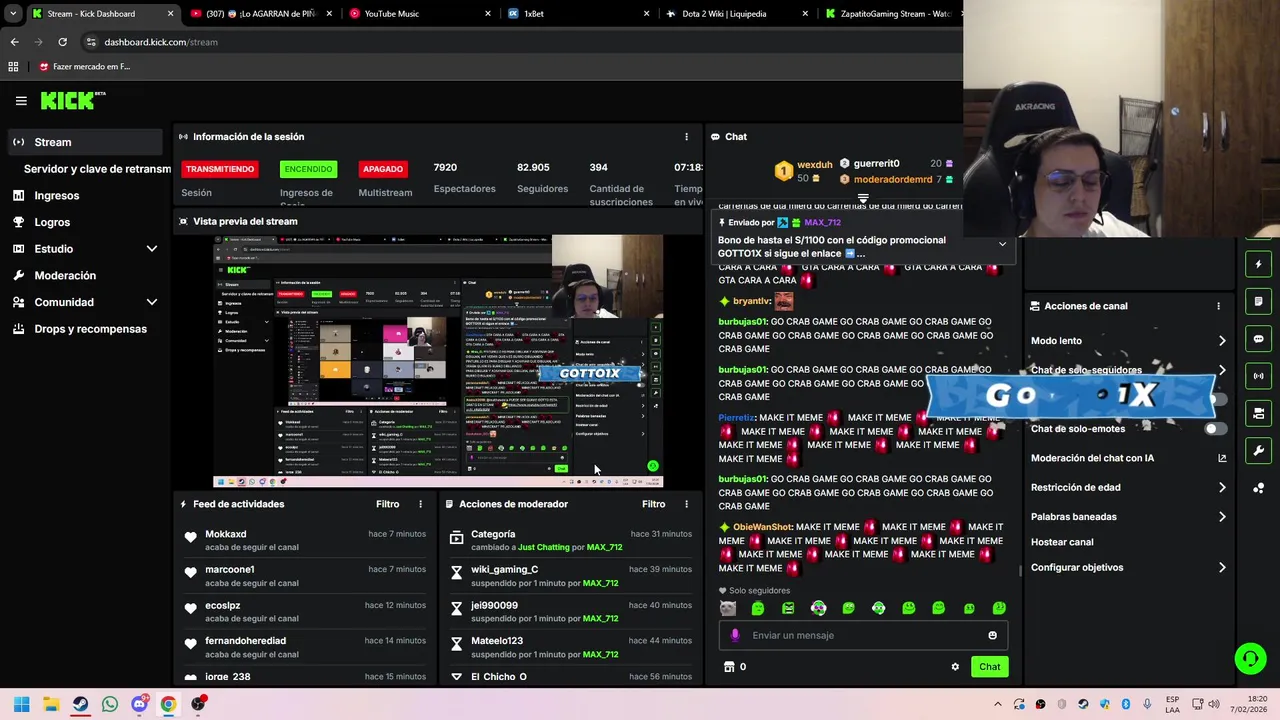The height and width of the screenshot is (720, 1280).
Task: Click the green Chat send button
Action: click(989, 667)
